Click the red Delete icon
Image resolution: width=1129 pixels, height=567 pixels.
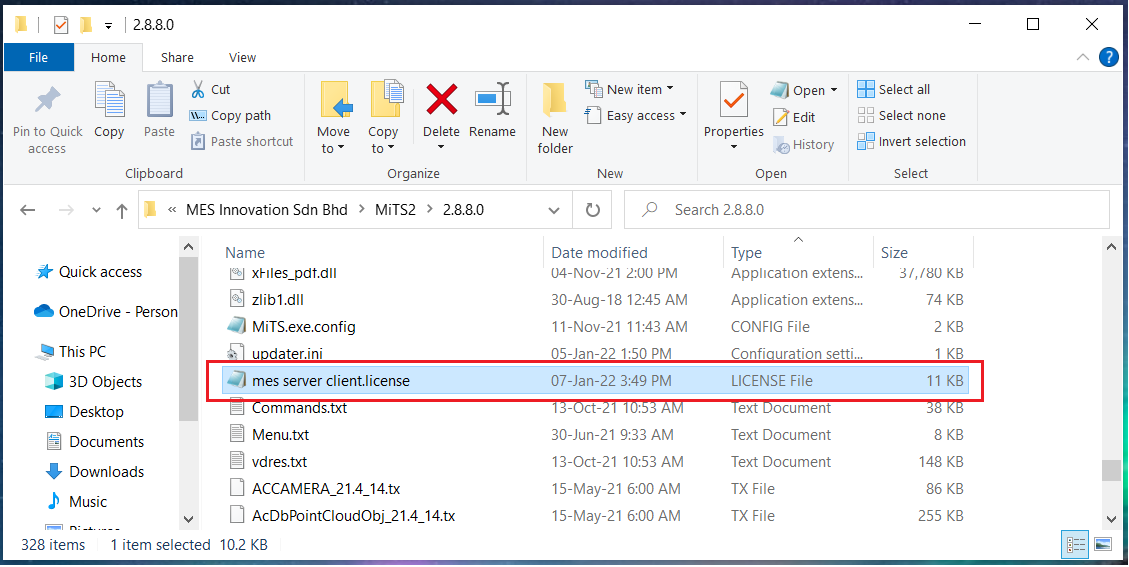[x=441, y=99]
